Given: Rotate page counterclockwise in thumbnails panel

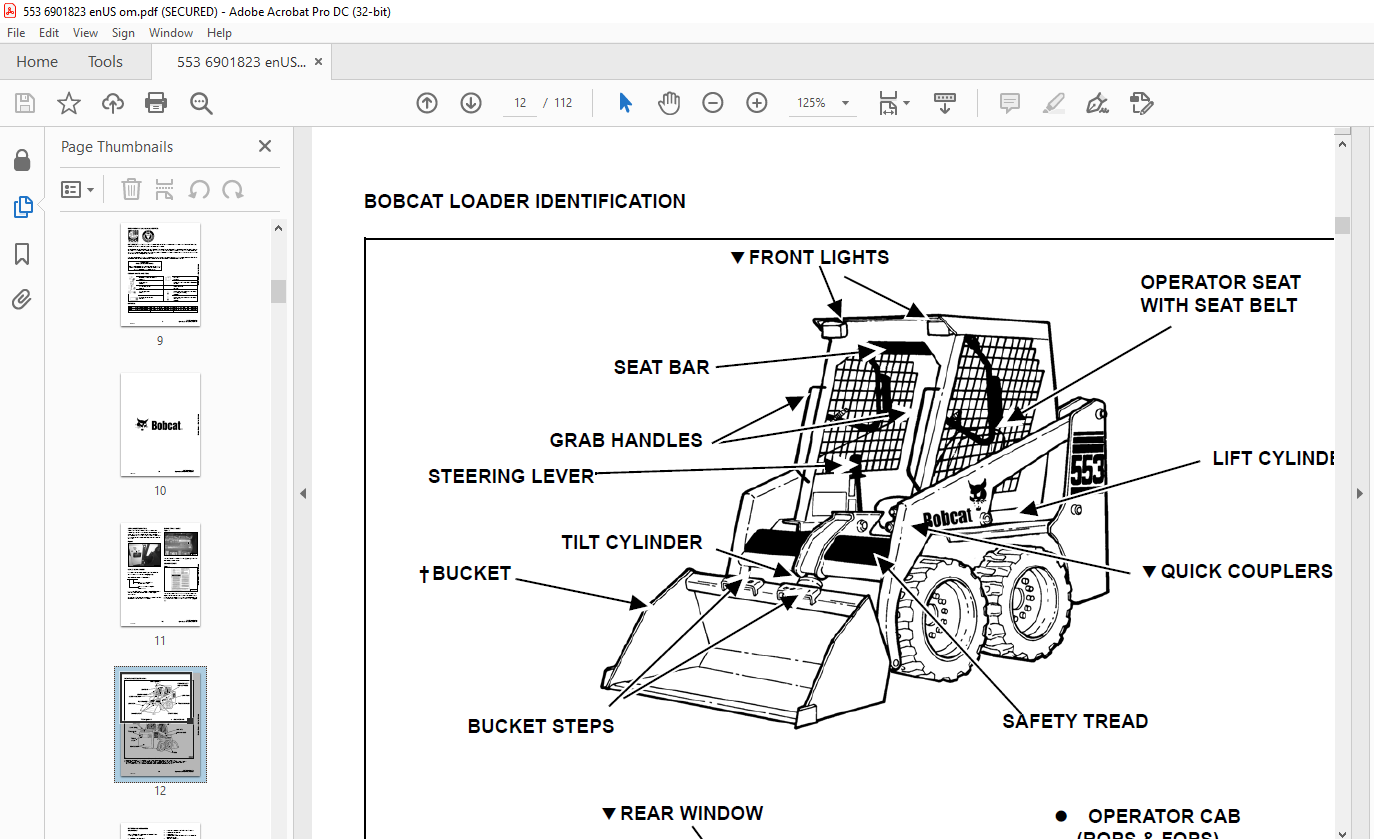Looking at the screenshot, I should point(199,189).
